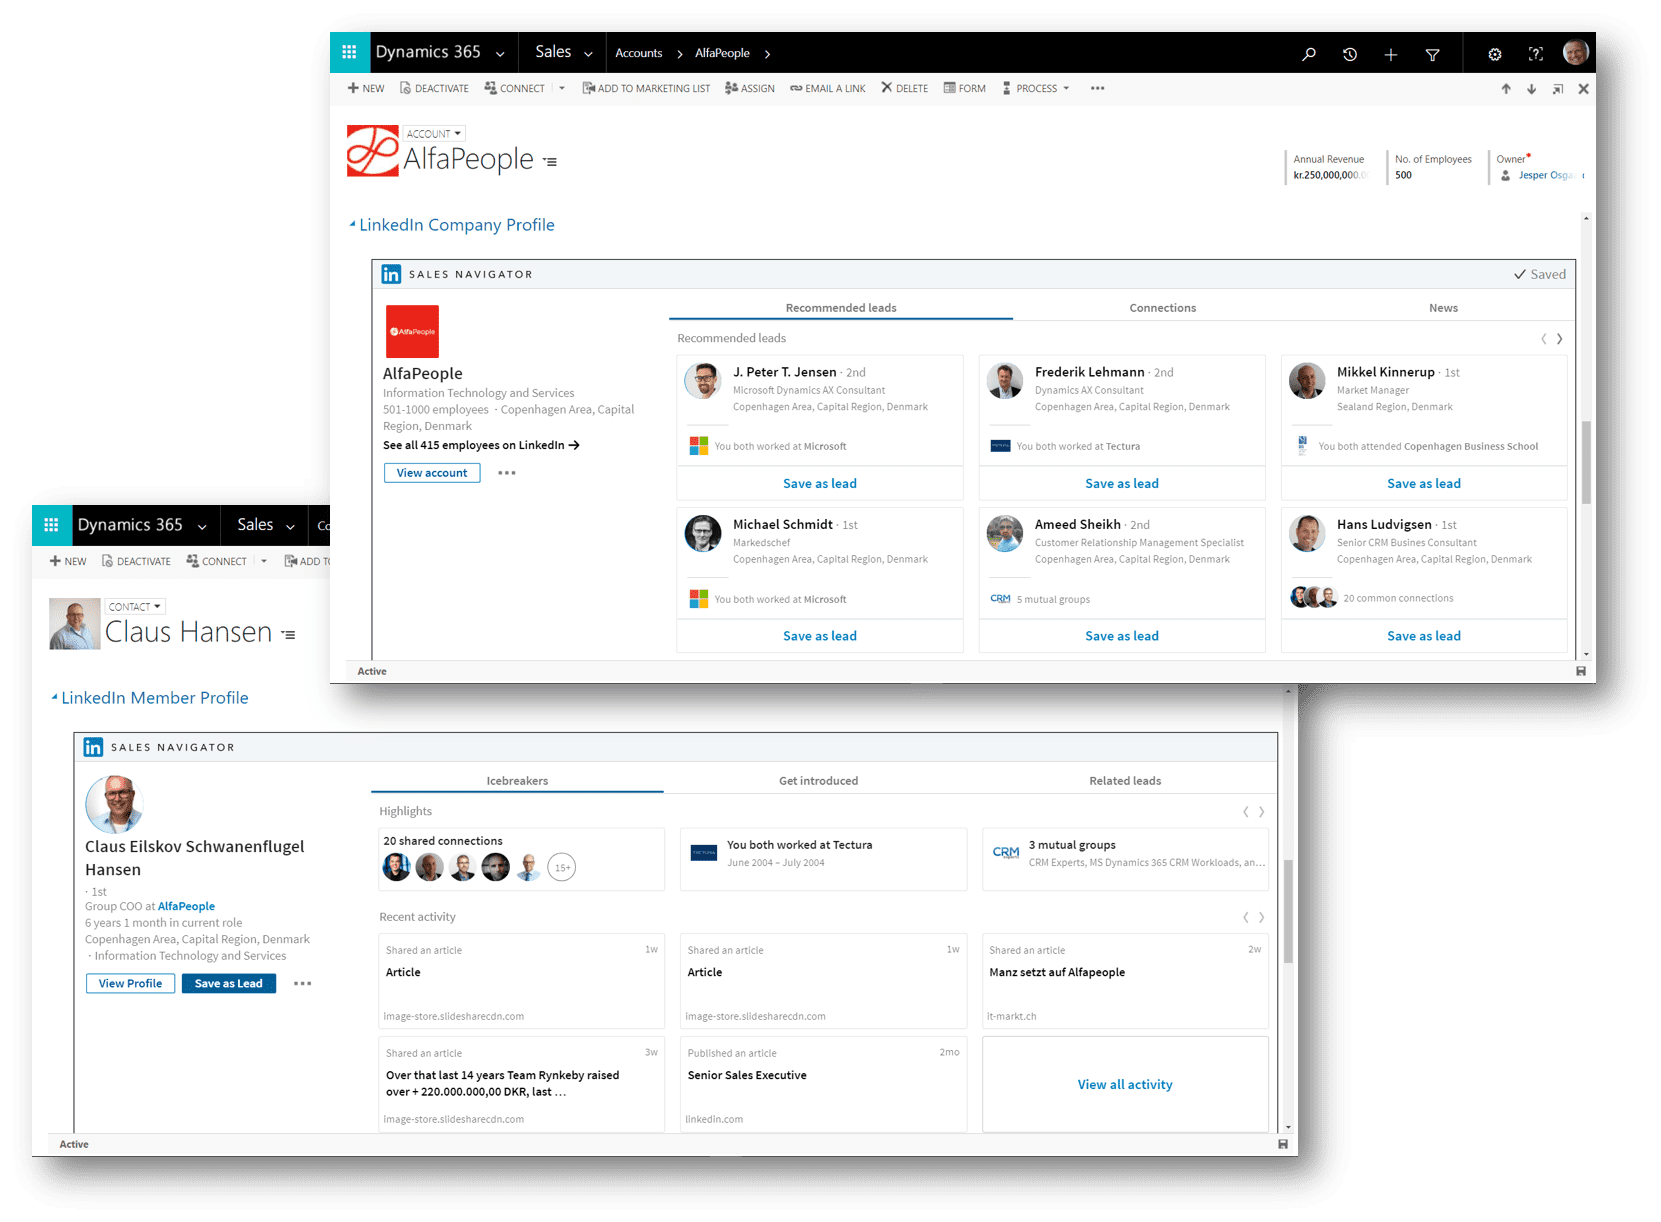Open CONNECT split dropdown arrow in AlfaPeople window
Screen dimensions: 1661x1222
click(x=562, y=88)
